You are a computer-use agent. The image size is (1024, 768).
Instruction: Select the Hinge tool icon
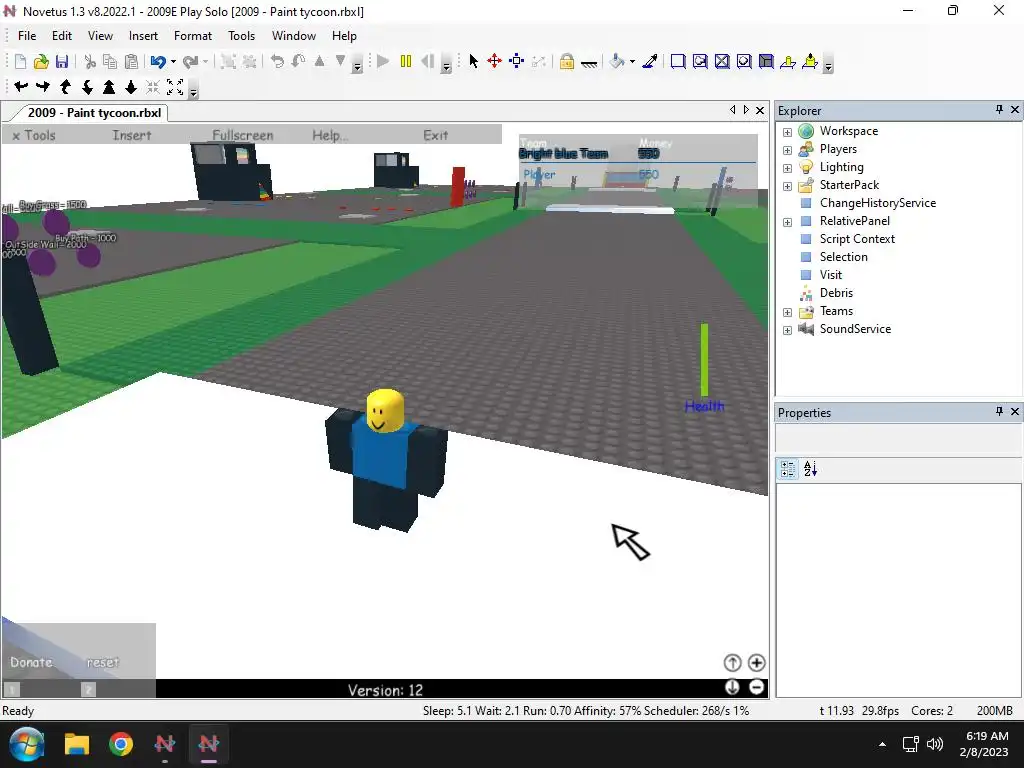[x=788, y=61]
